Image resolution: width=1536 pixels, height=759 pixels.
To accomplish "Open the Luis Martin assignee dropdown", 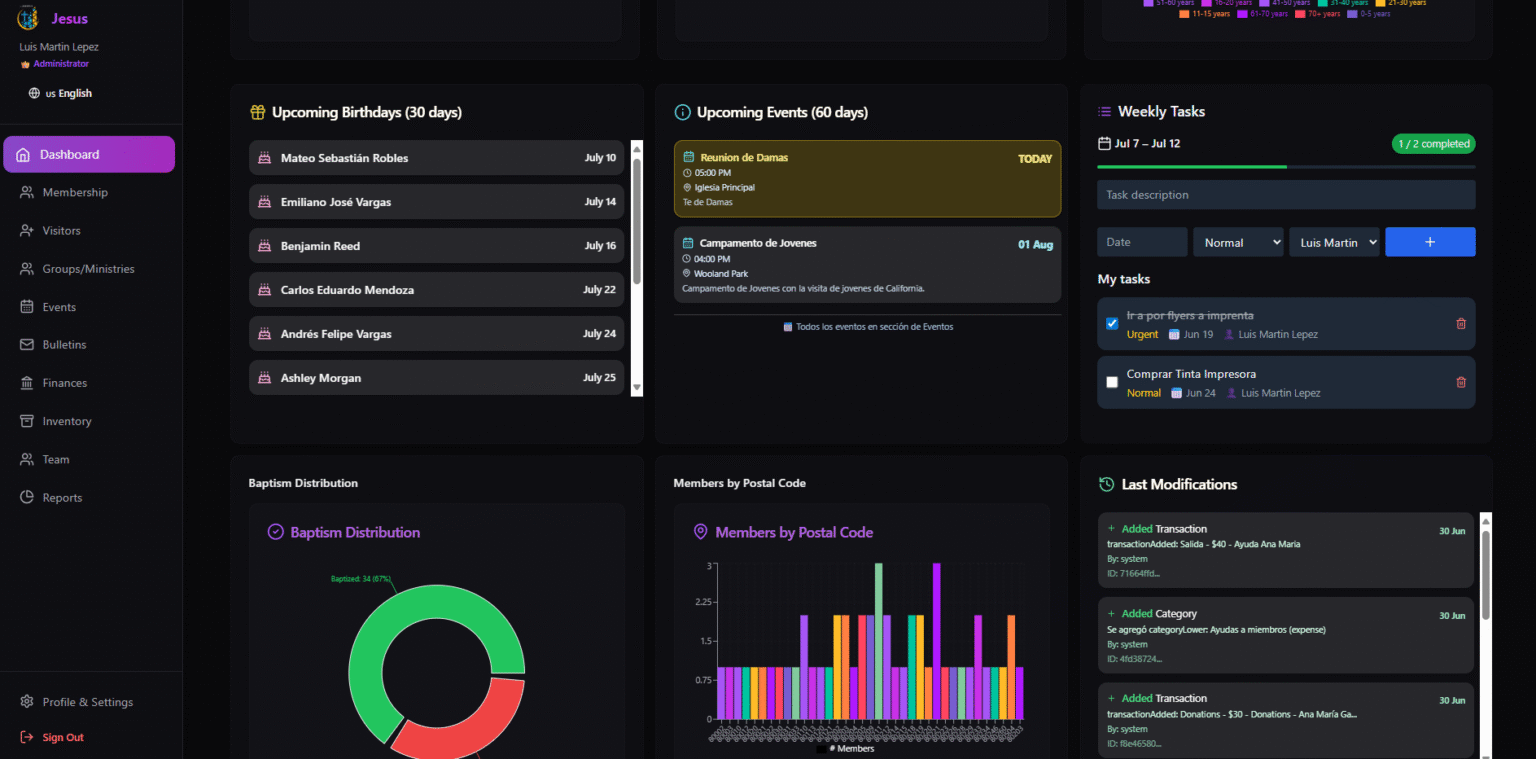I will click(1333, 242).
